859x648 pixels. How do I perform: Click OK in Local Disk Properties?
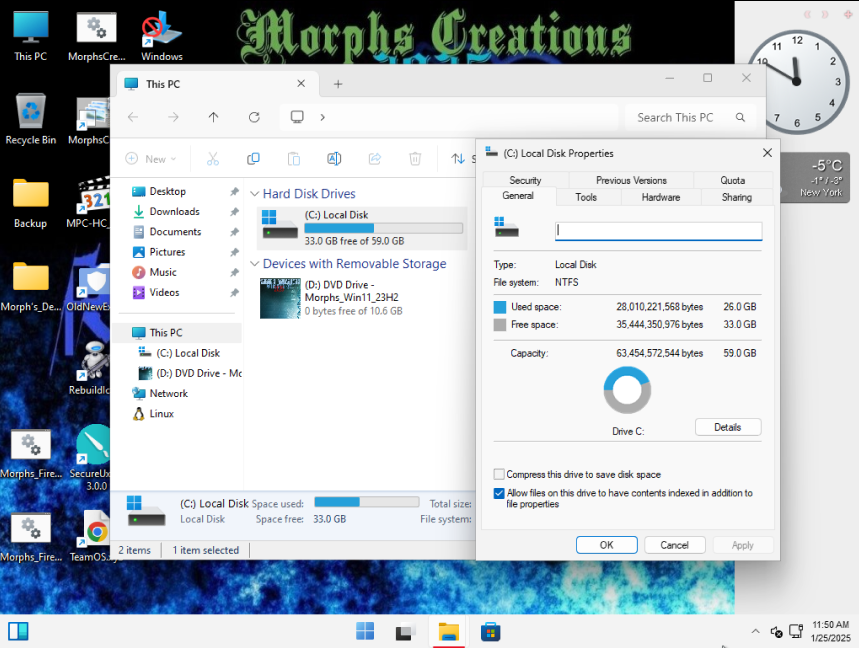pos(606,545)
